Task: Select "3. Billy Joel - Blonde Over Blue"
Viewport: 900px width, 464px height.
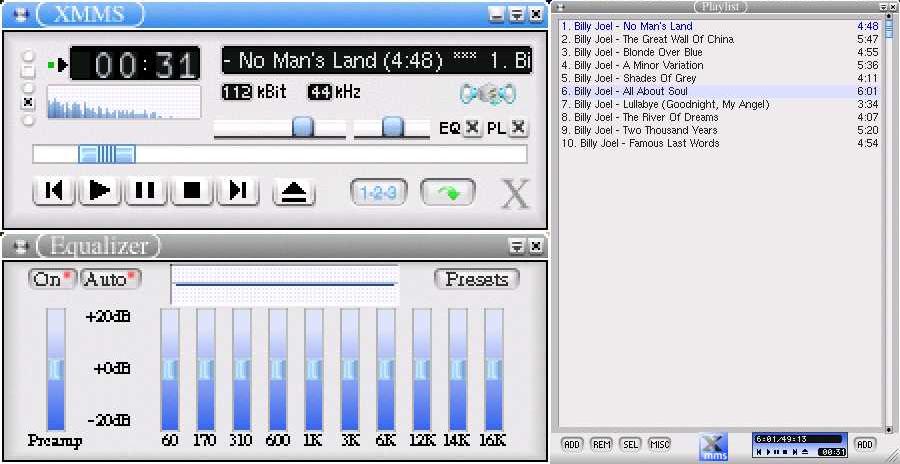Action: 720,52
